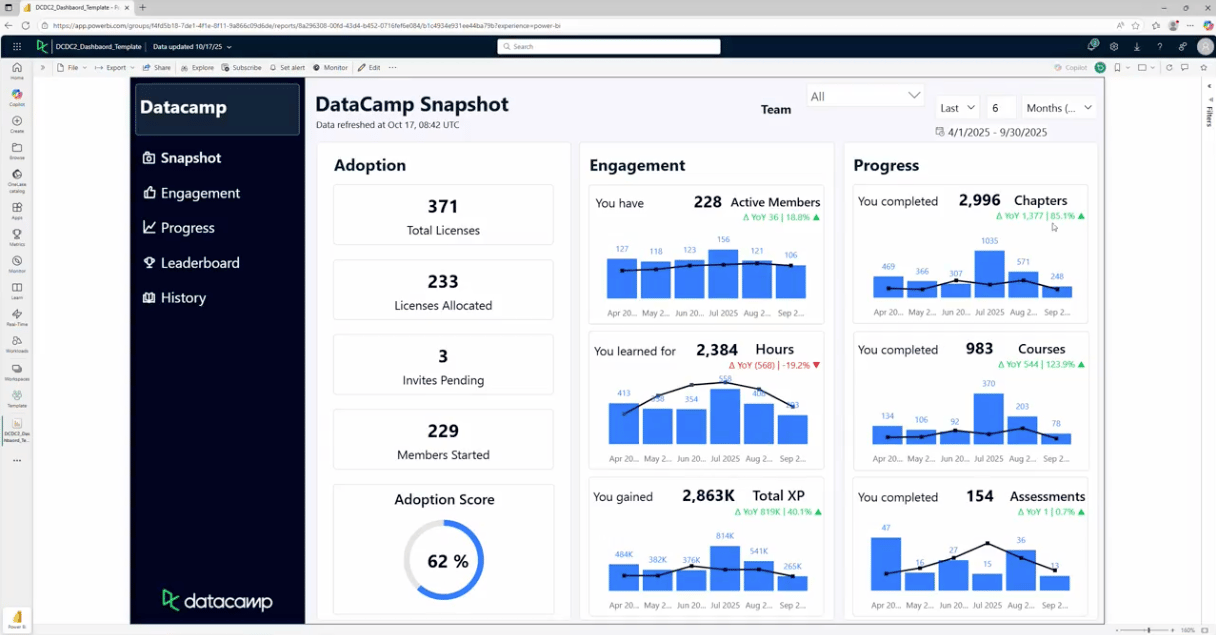Click the Subscribe button in the toolbar

coord(241,68)
